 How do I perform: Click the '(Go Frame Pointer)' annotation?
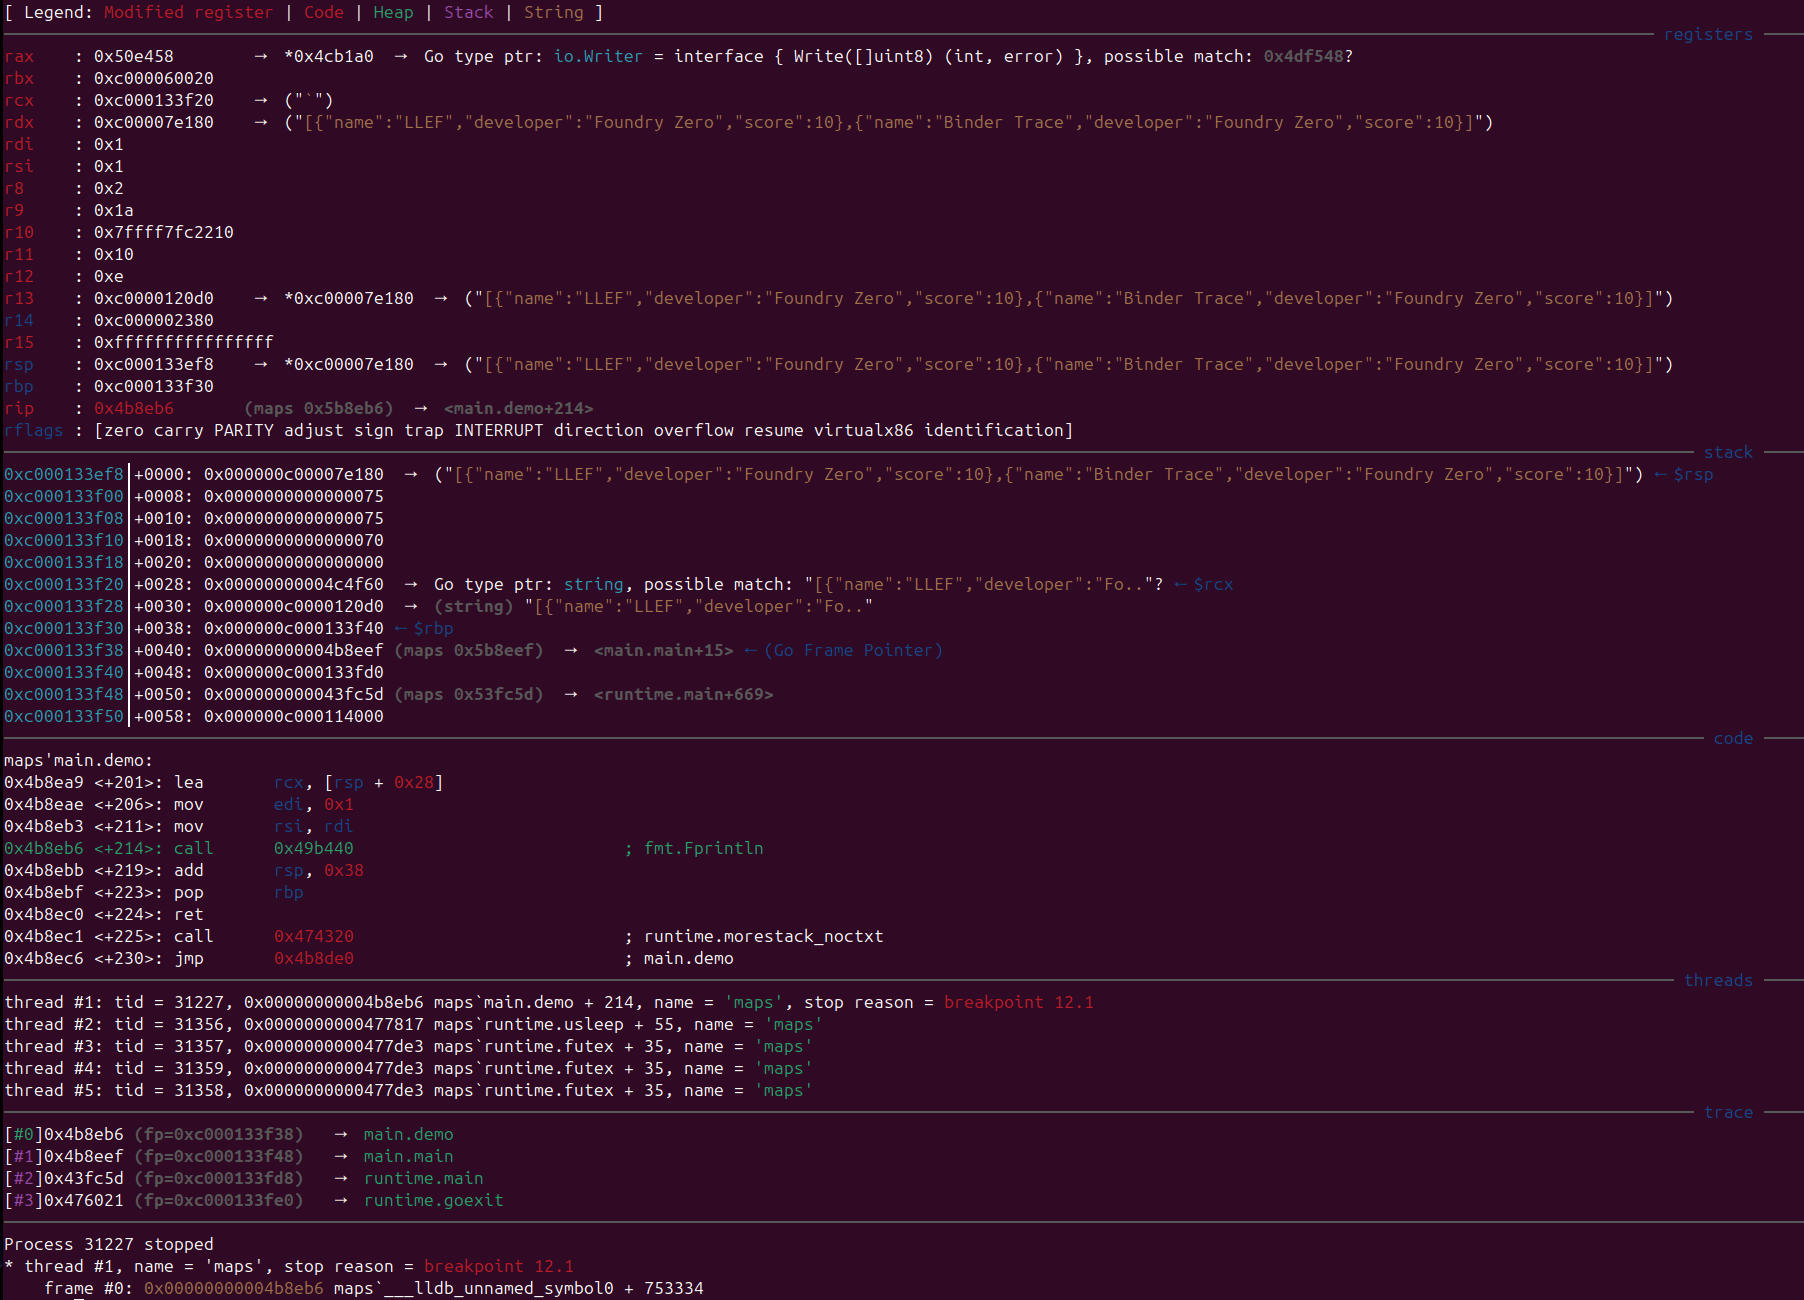tap(853, 650)
